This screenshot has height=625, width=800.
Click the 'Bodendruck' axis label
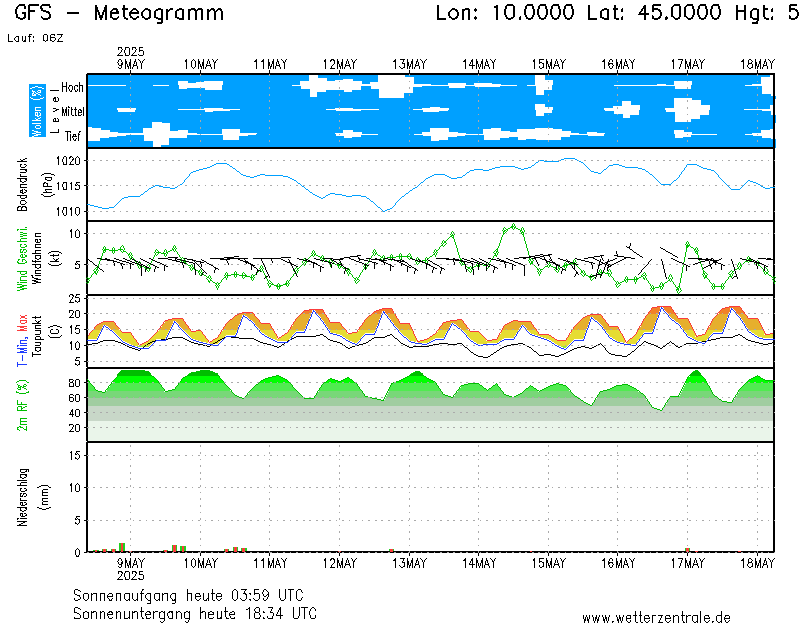tap(22, 185)
